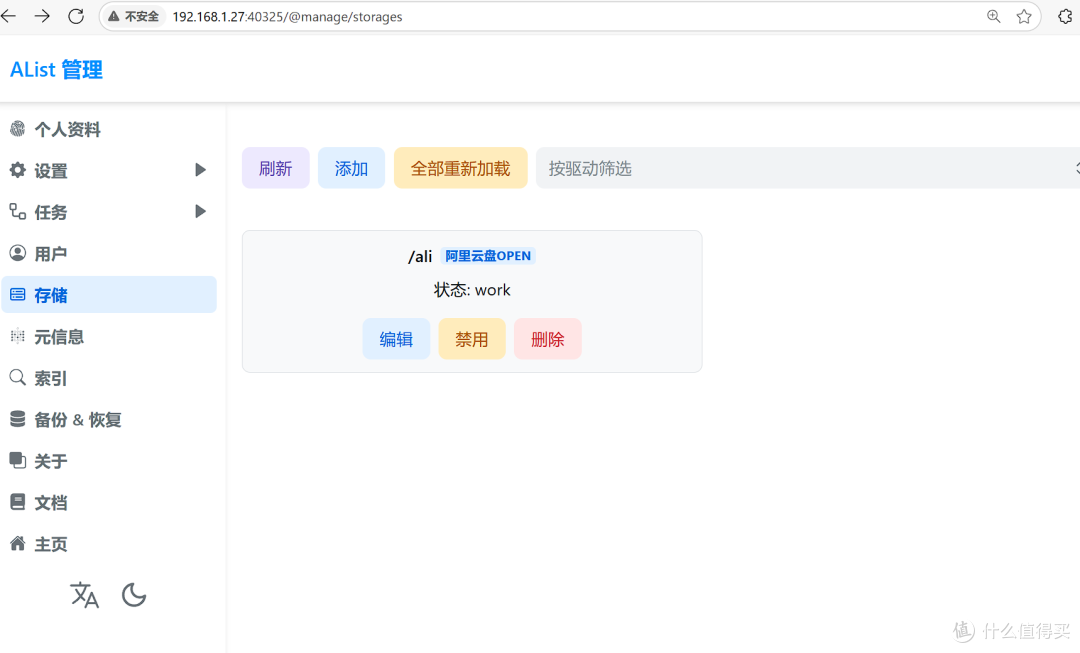Click the house icon beside 主页
This screenshot has width=1080, height=653.
(x=17, y=543)
